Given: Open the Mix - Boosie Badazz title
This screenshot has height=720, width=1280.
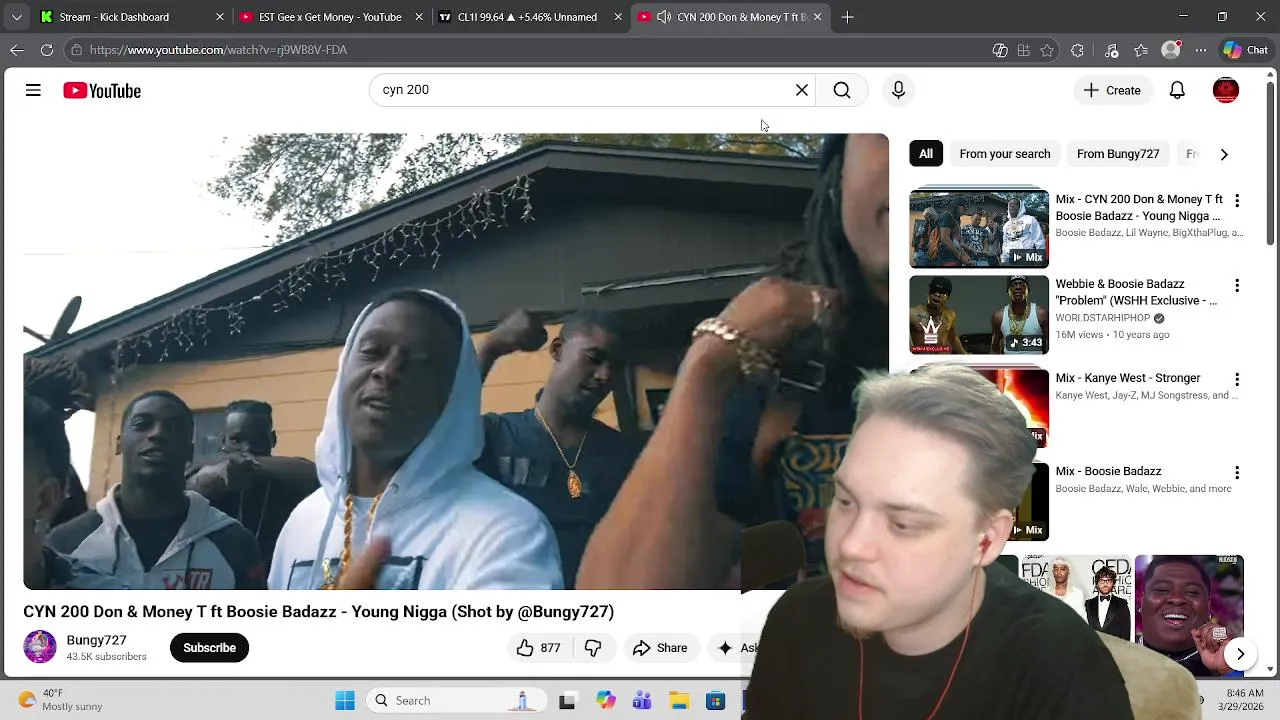Looking at the screenshot, I should [x=1108, y=471].
